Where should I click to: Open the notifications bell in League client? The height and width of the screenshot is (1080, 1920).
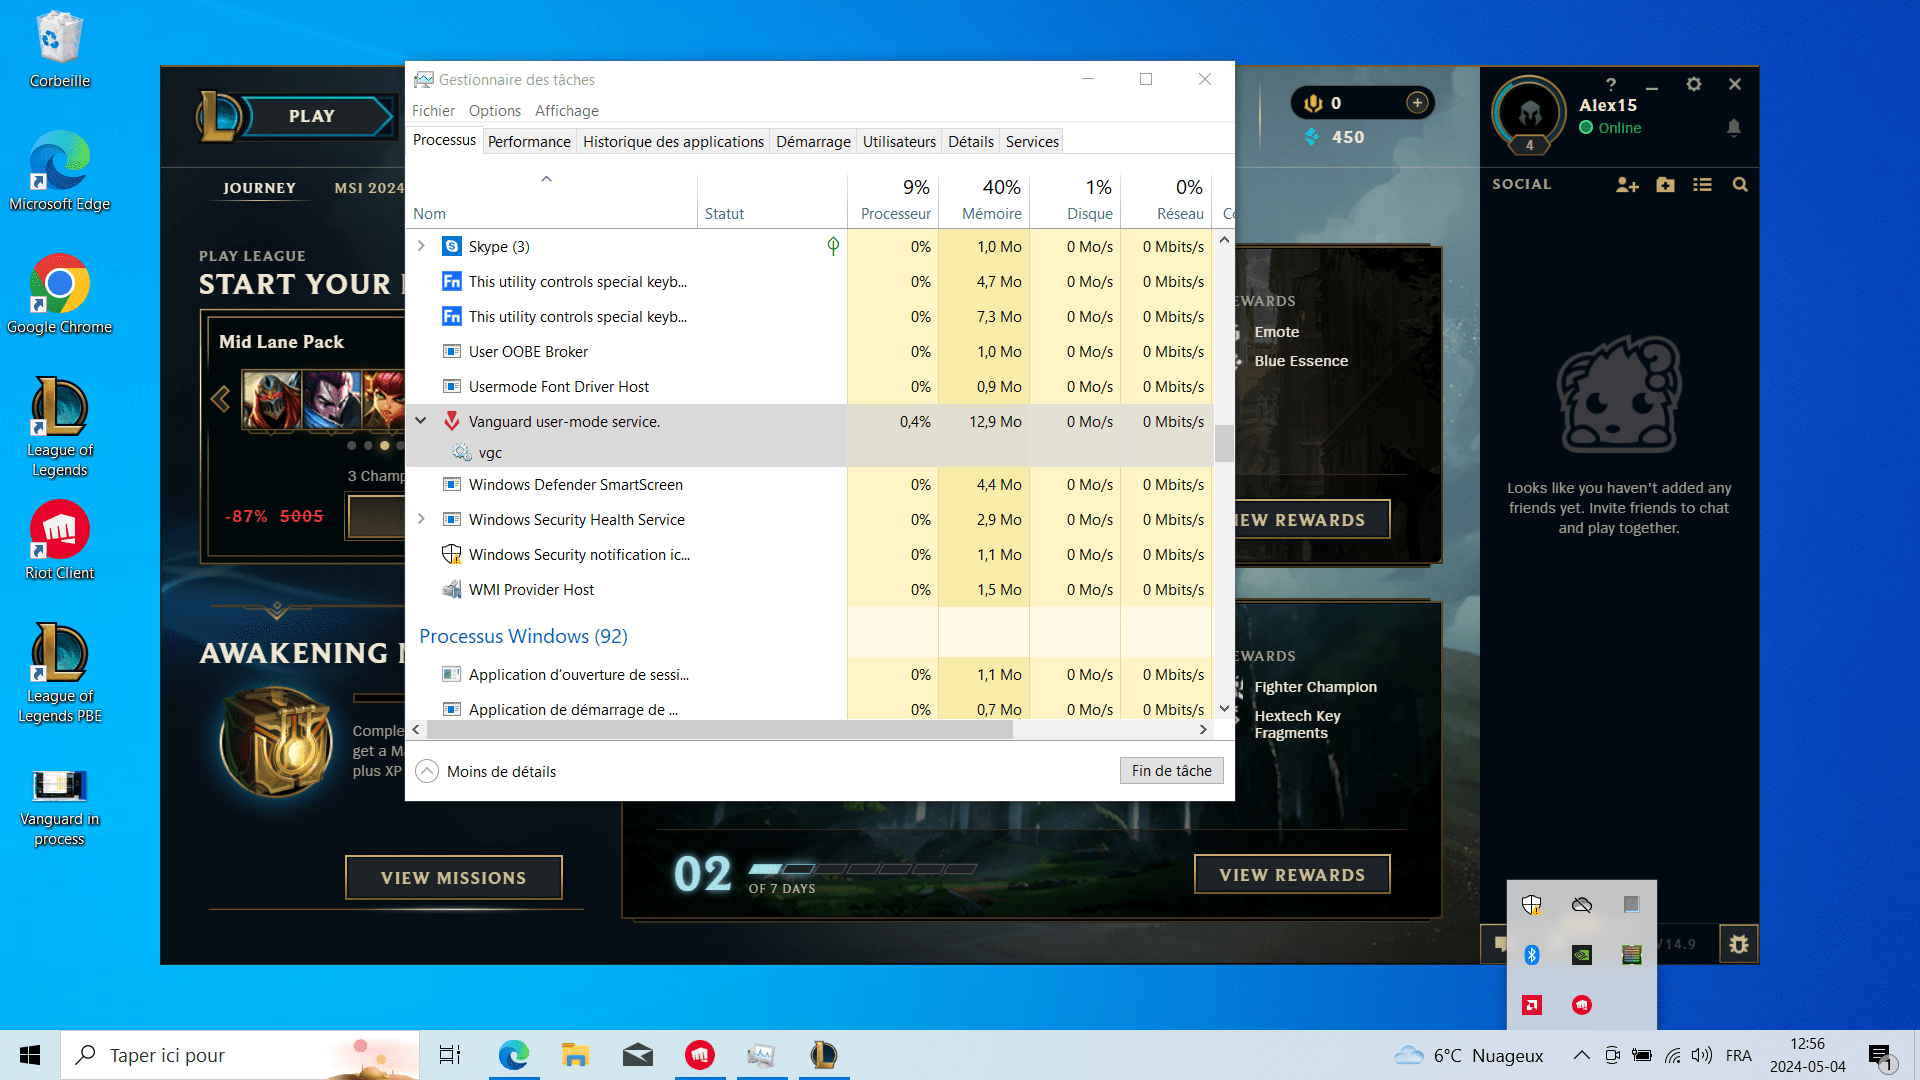tap(1734, 128)
